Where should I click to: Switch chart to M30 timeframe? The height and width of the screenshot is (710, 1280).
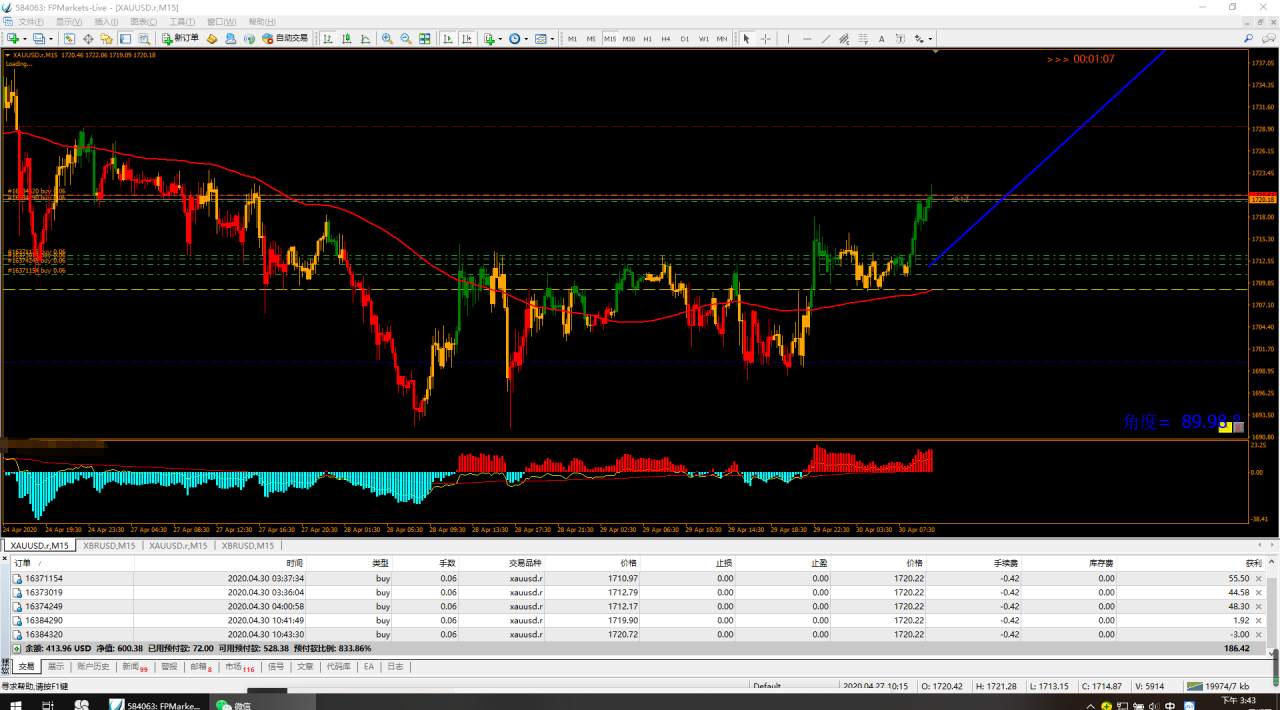(x=628, y=39)
